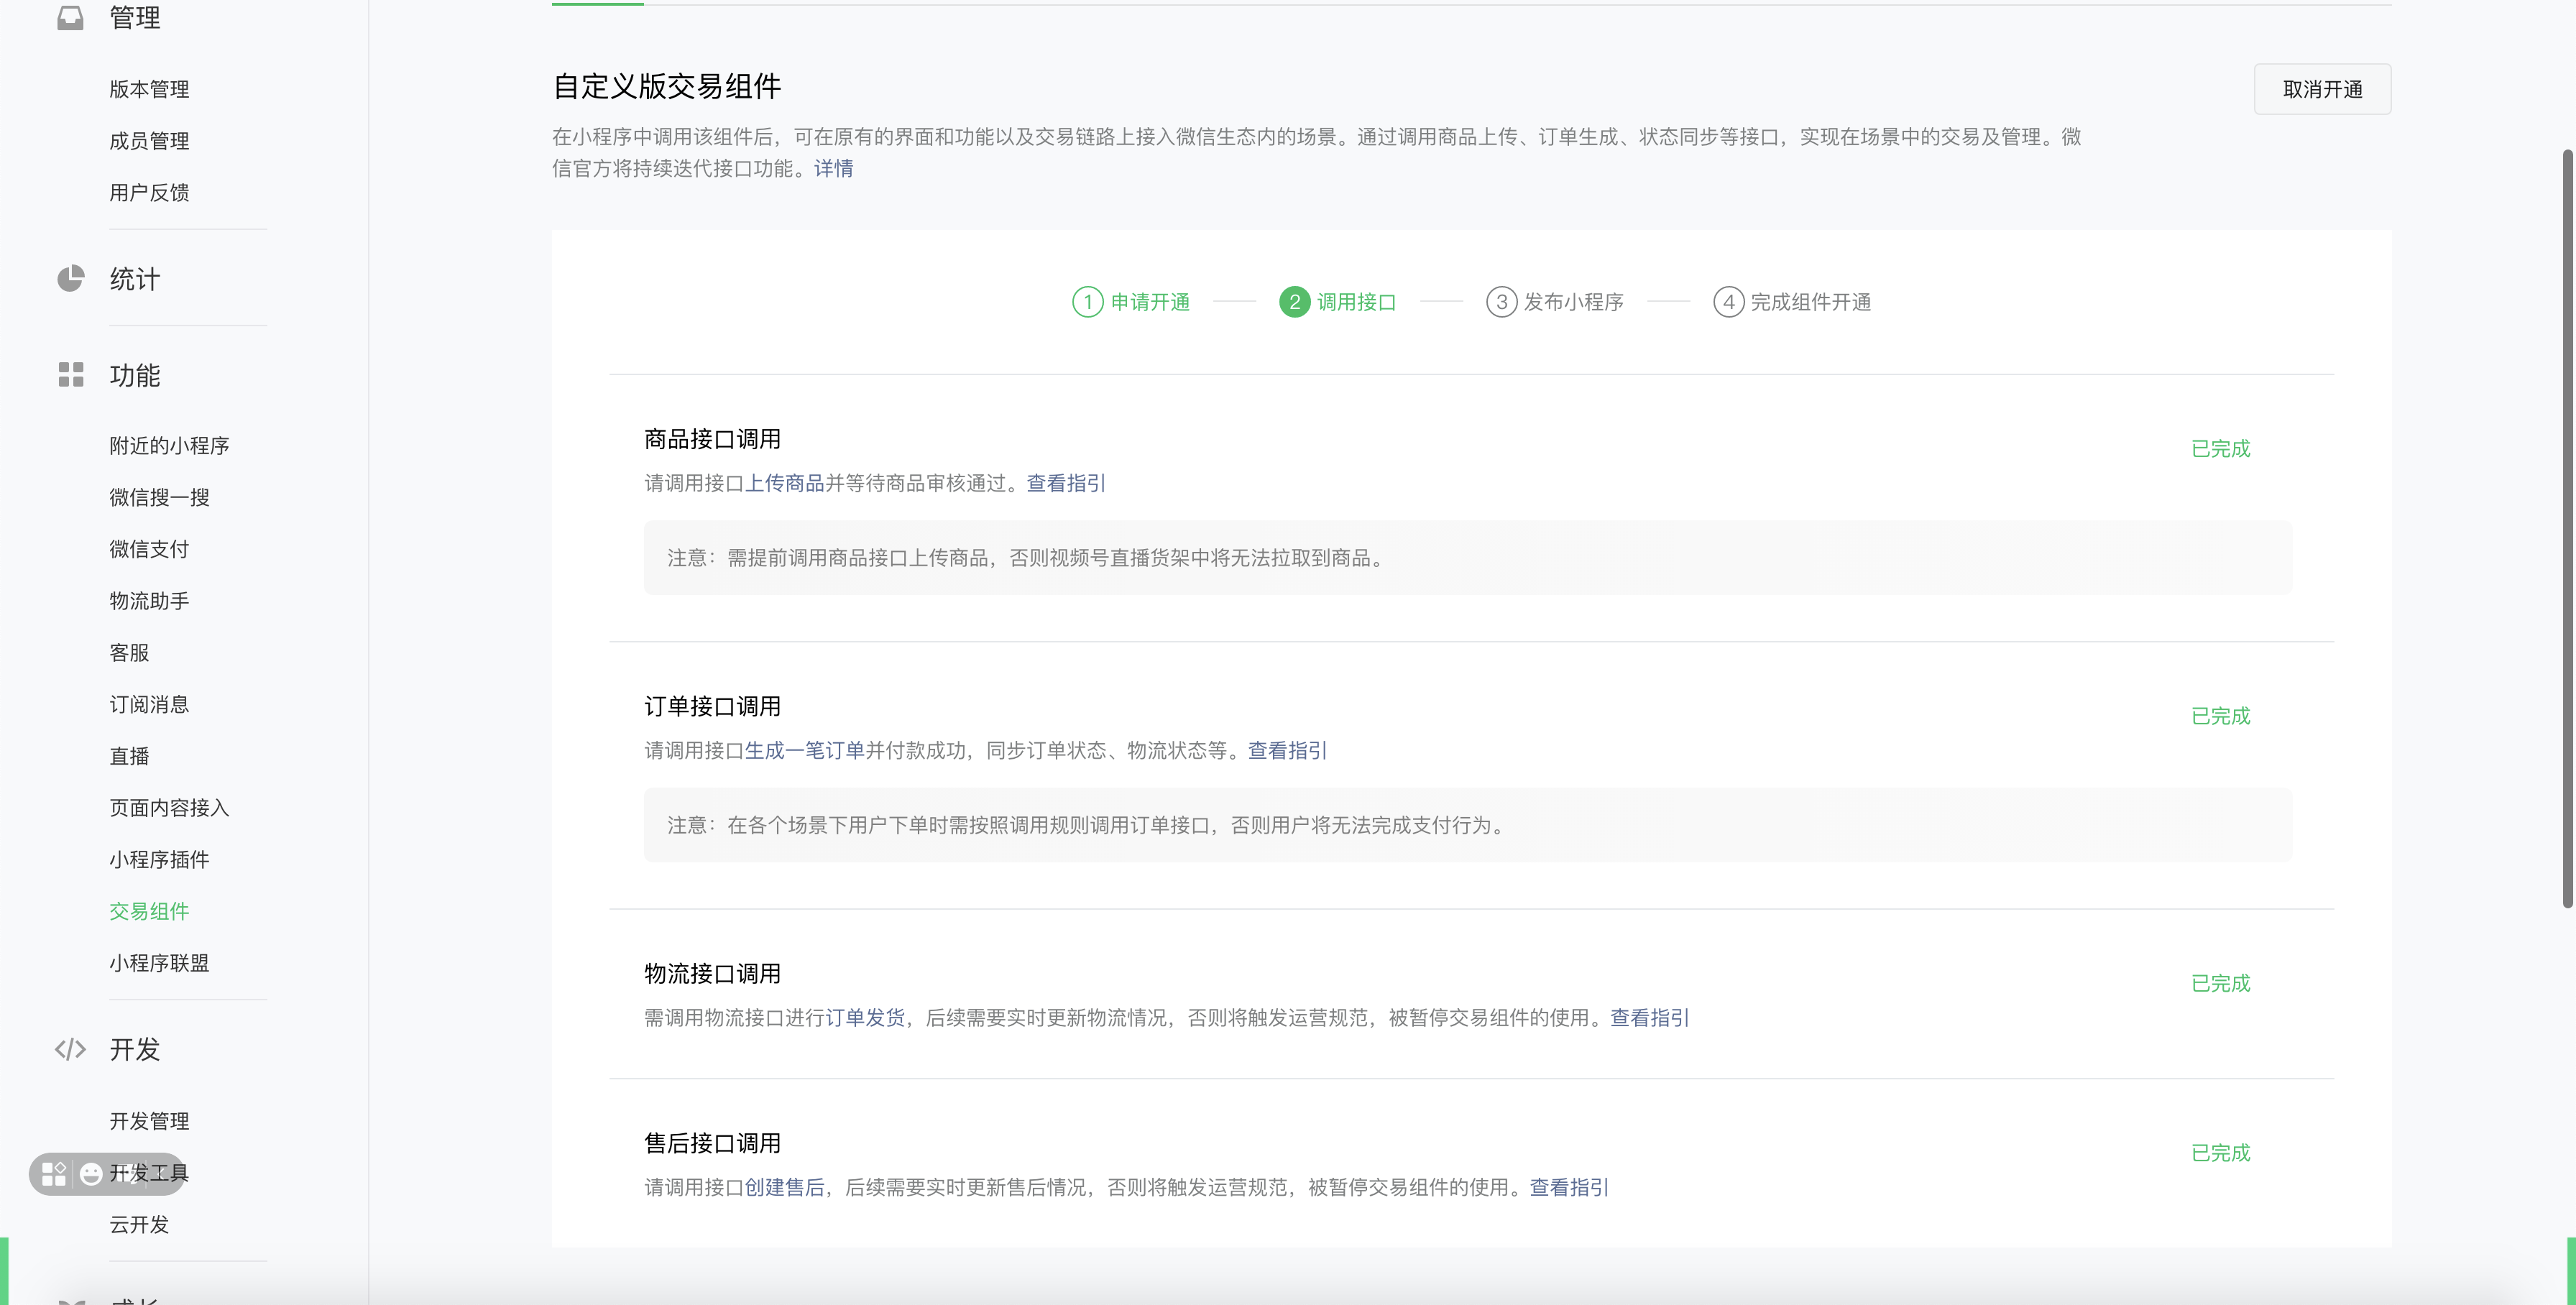Click step circle 3 发布小程序 indicator

pos(1501,302)
